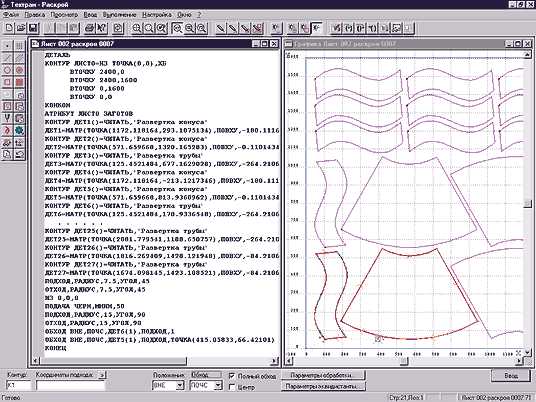Click the Print icon in toolbar
Image resolution: width=536 pixels, height=402 pixels.
90,28
